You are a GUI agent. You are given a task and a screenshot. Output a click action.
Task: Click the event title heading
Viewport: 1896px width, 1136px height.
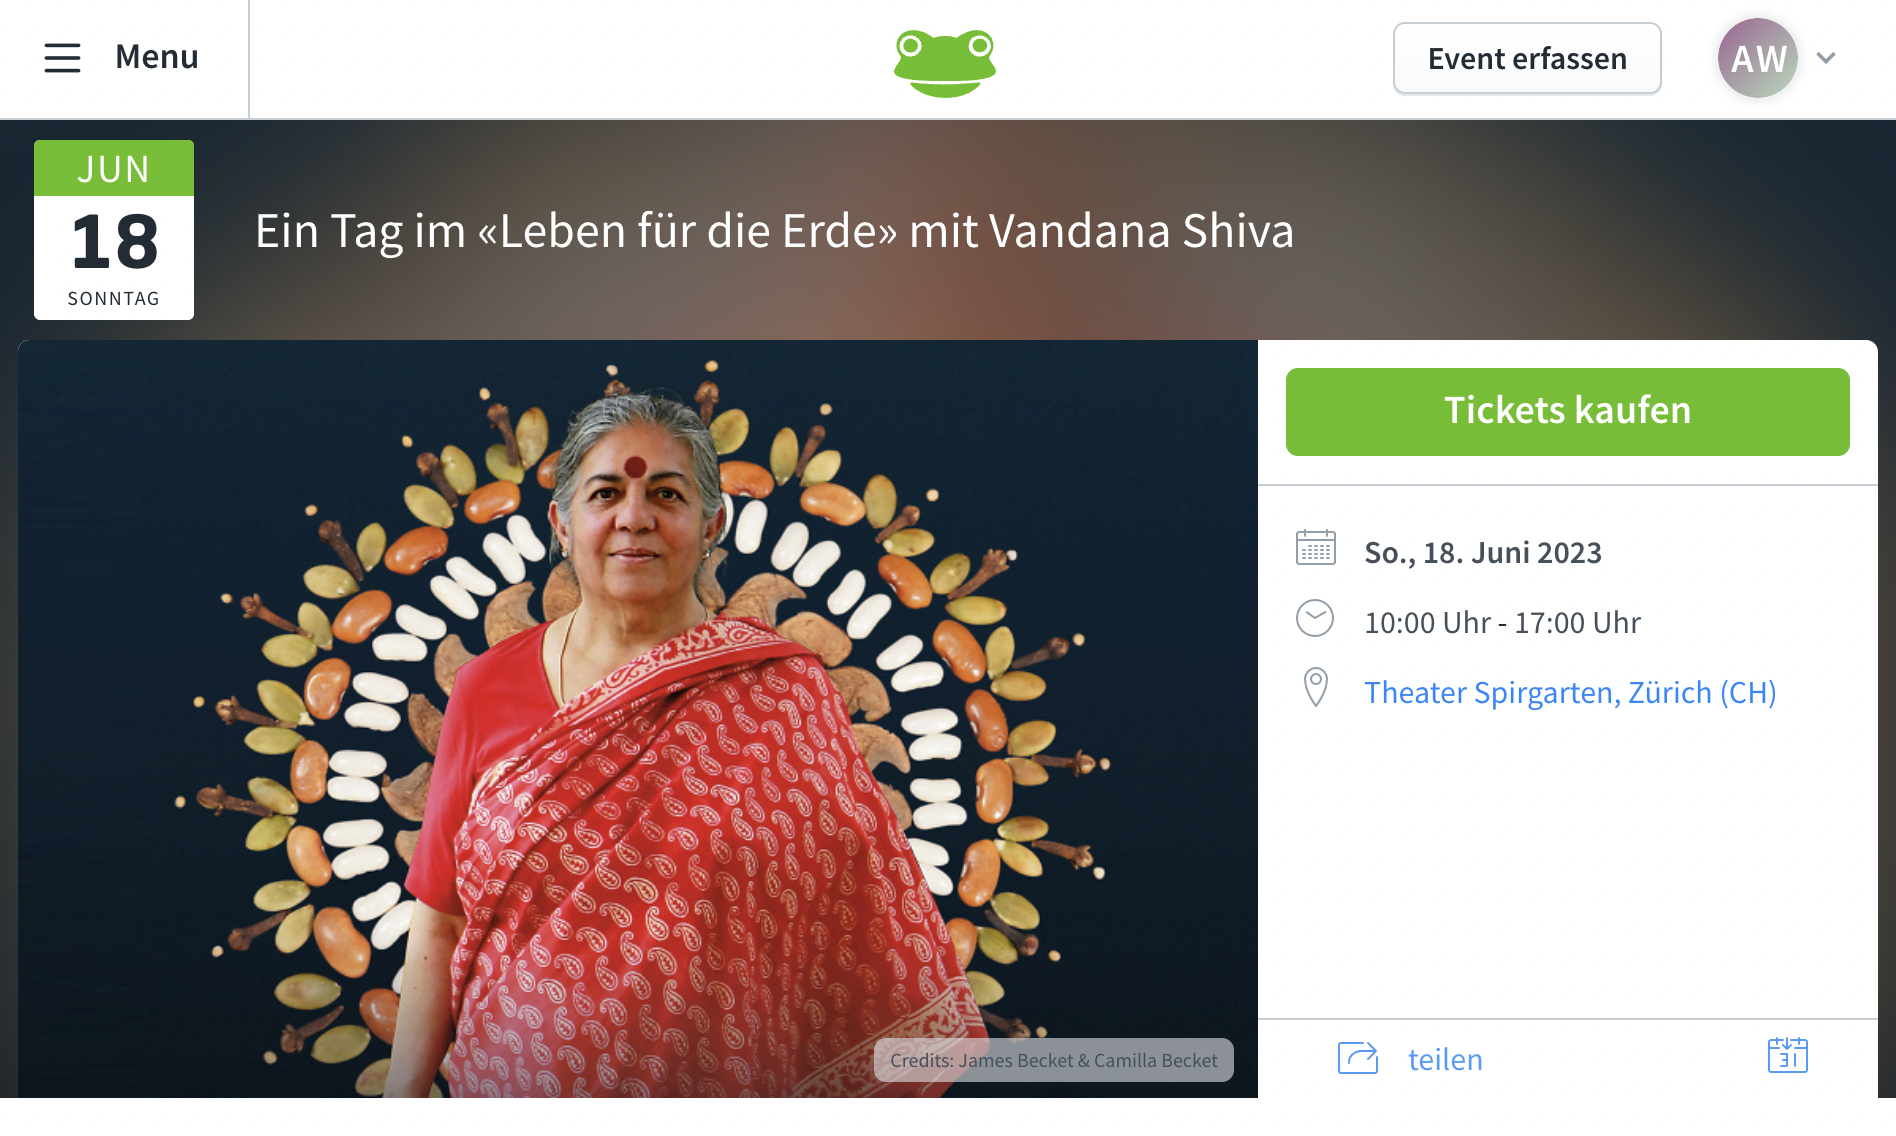[774, 231]
